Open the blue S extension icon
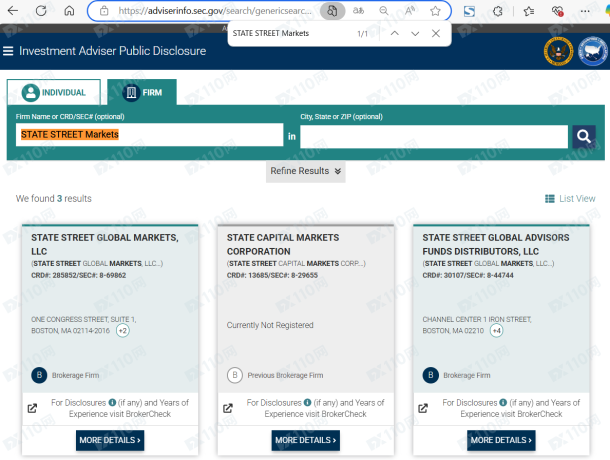The height and width of the screenshot is (460, 610). click(470, 11)
